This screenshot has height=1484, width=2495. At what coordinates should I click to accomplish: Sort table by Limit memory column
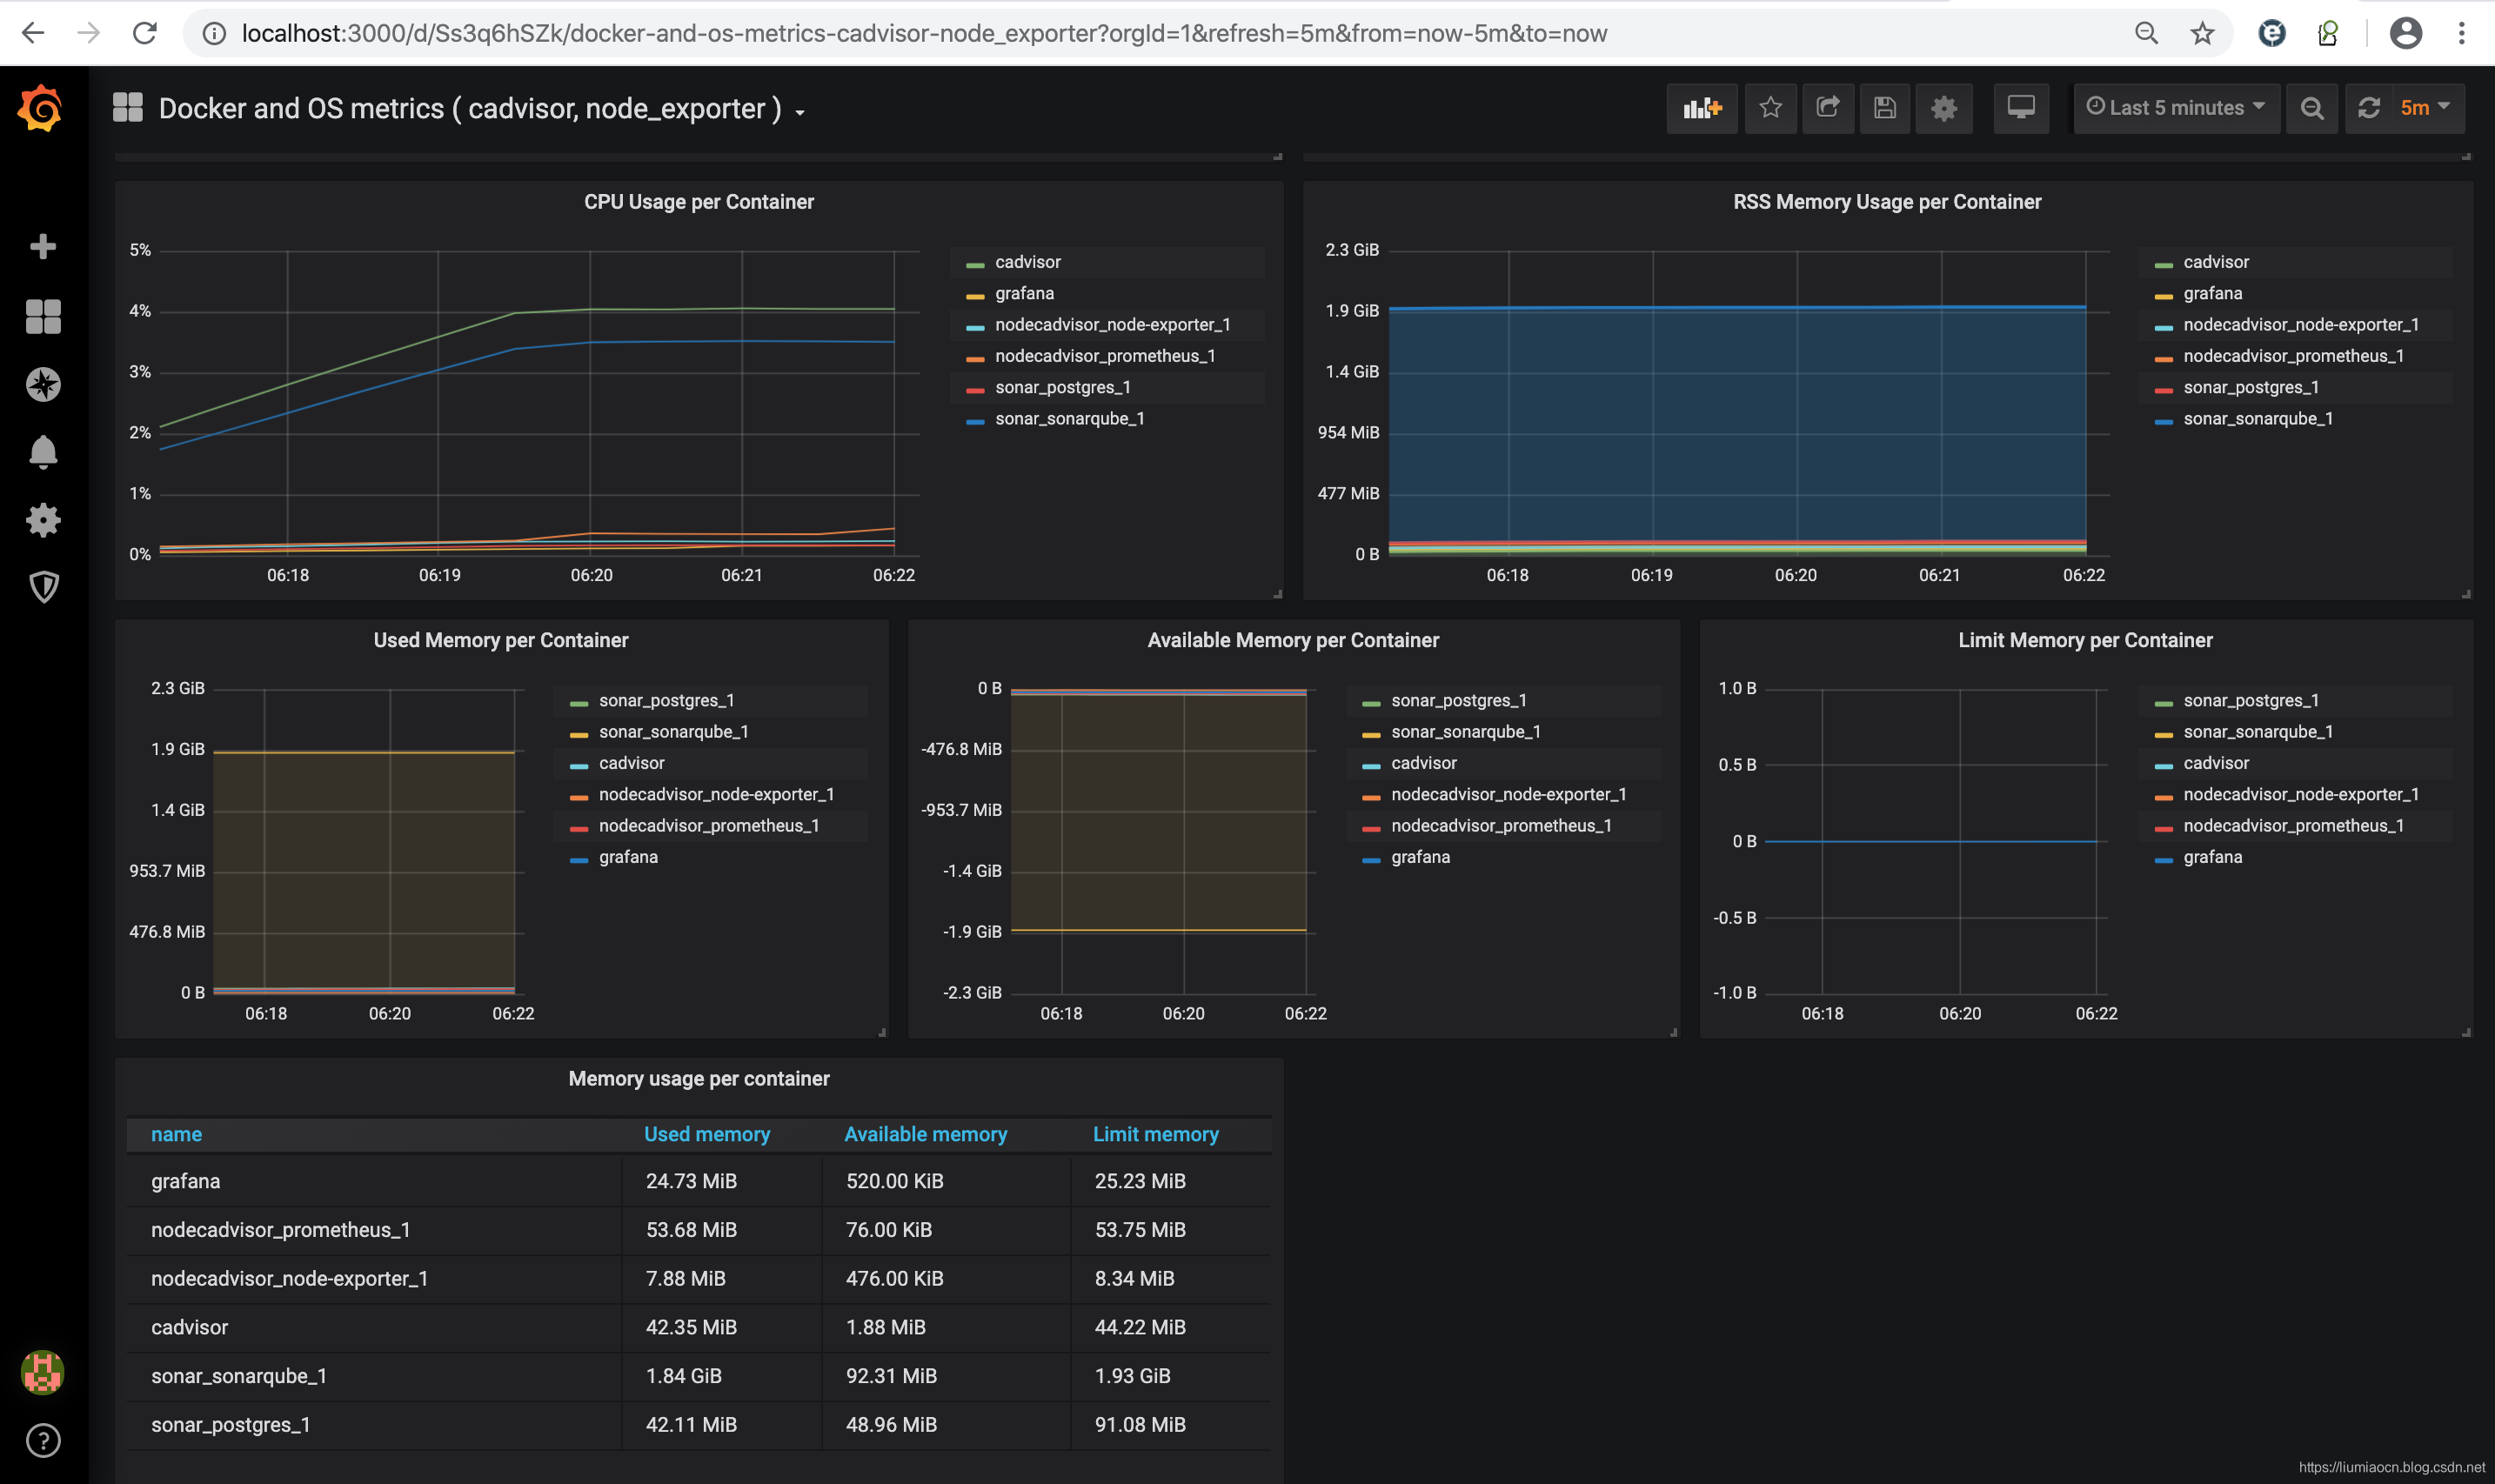click(1155, 1134)
